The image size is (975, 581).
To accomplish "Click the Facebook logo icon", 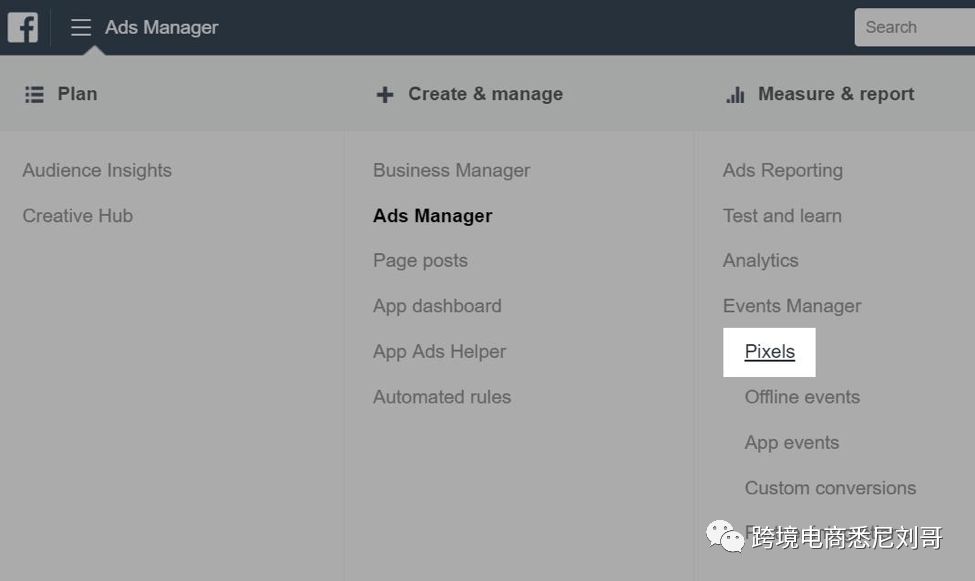I will tap(22, 27).
